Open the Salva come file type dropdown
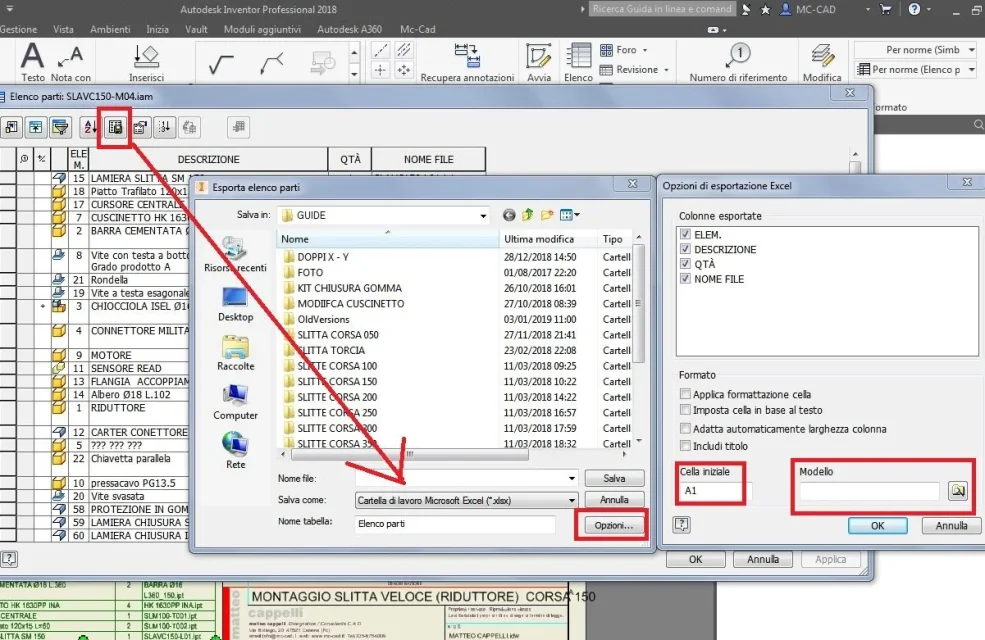985x640 pixels. click(x=572, y=501)
